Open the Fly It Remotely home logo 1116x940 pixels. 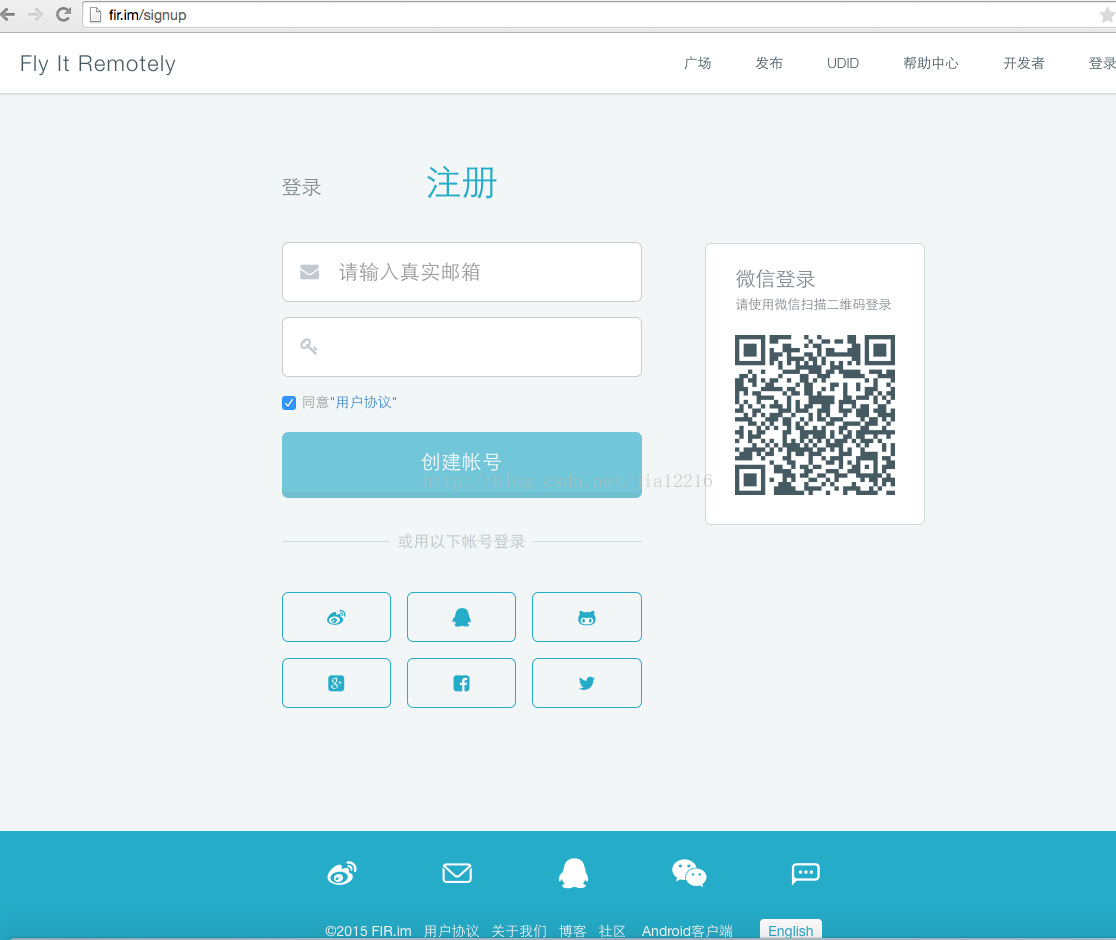[x=98, y=63]
